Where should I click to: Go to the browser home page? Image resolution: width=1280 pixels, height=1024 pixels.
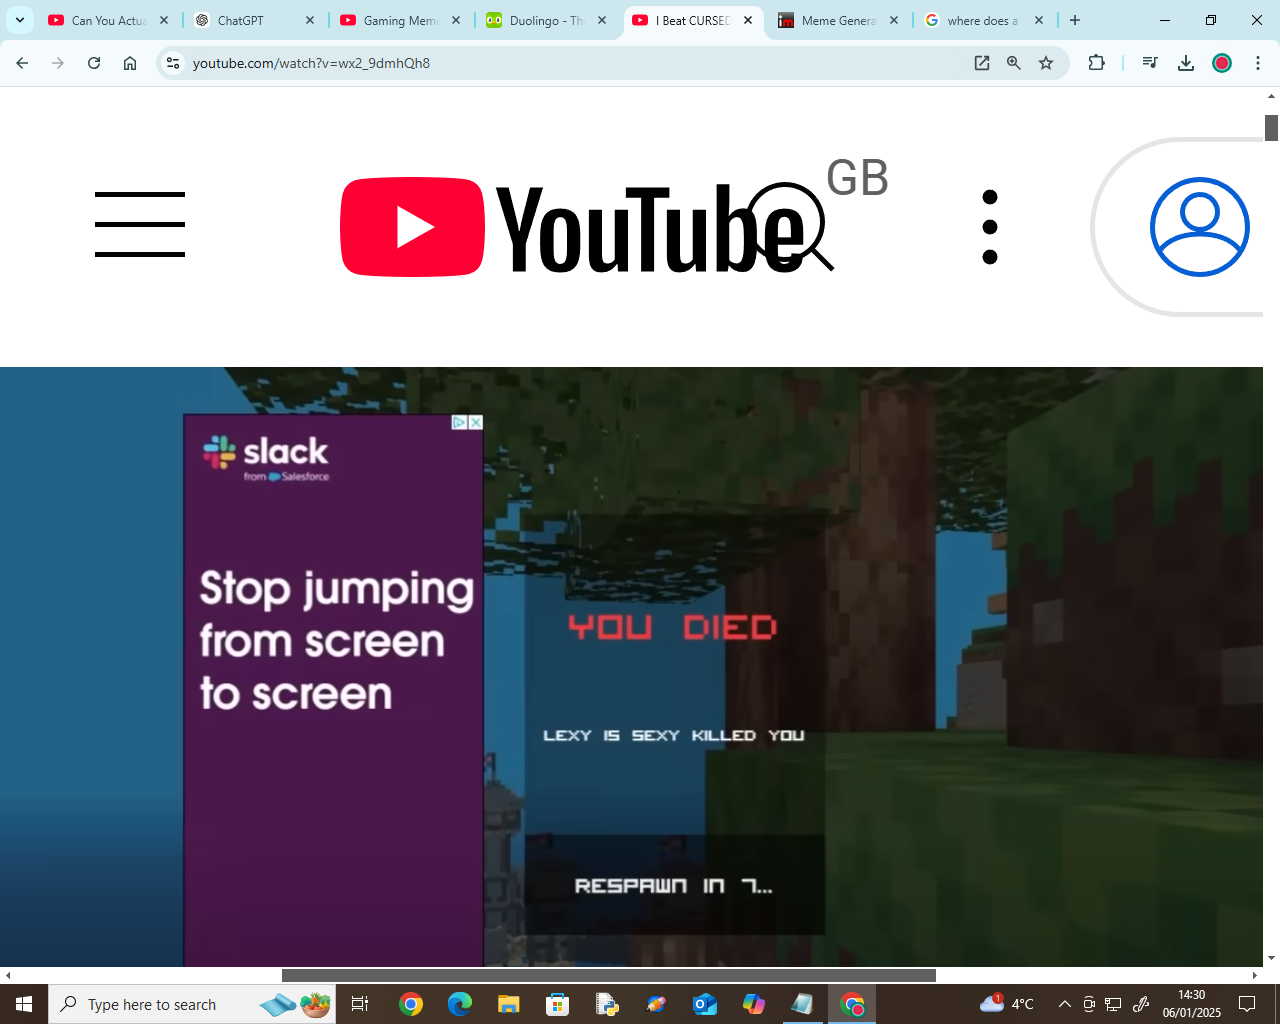pos(130,63)
